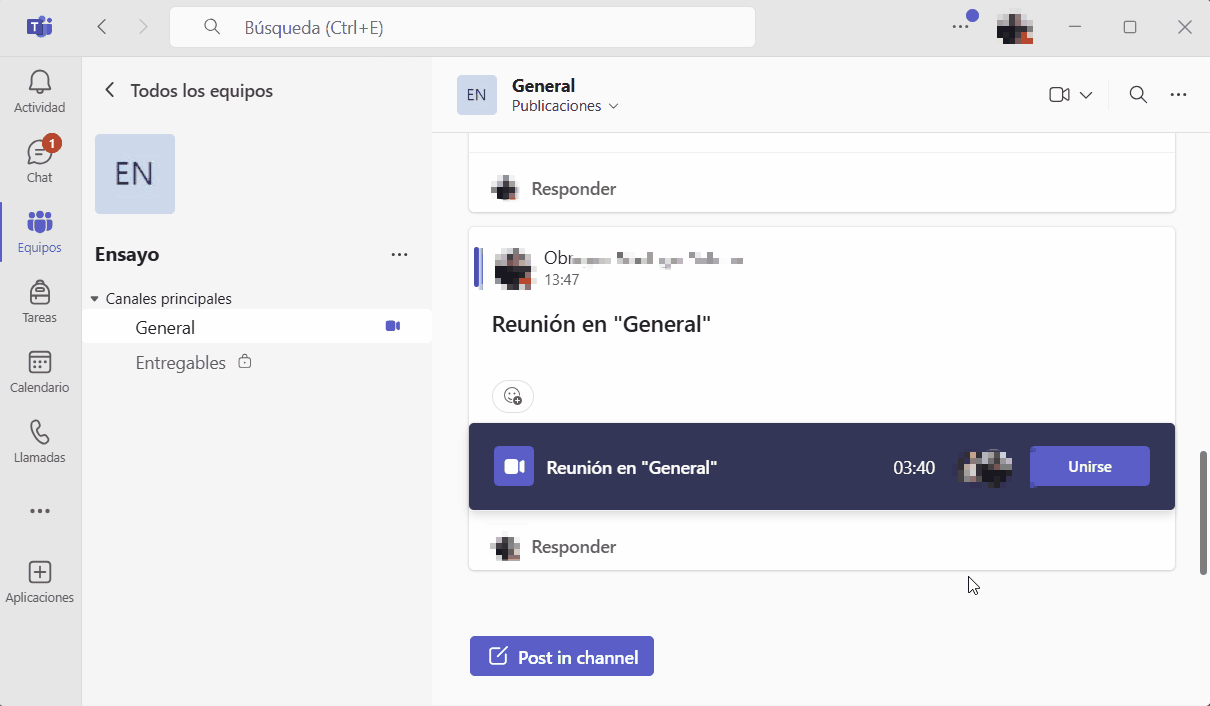This screenshot has height=706, width=1210.
Task: Open meeting options dropdown arrow
Action: 1086,95
